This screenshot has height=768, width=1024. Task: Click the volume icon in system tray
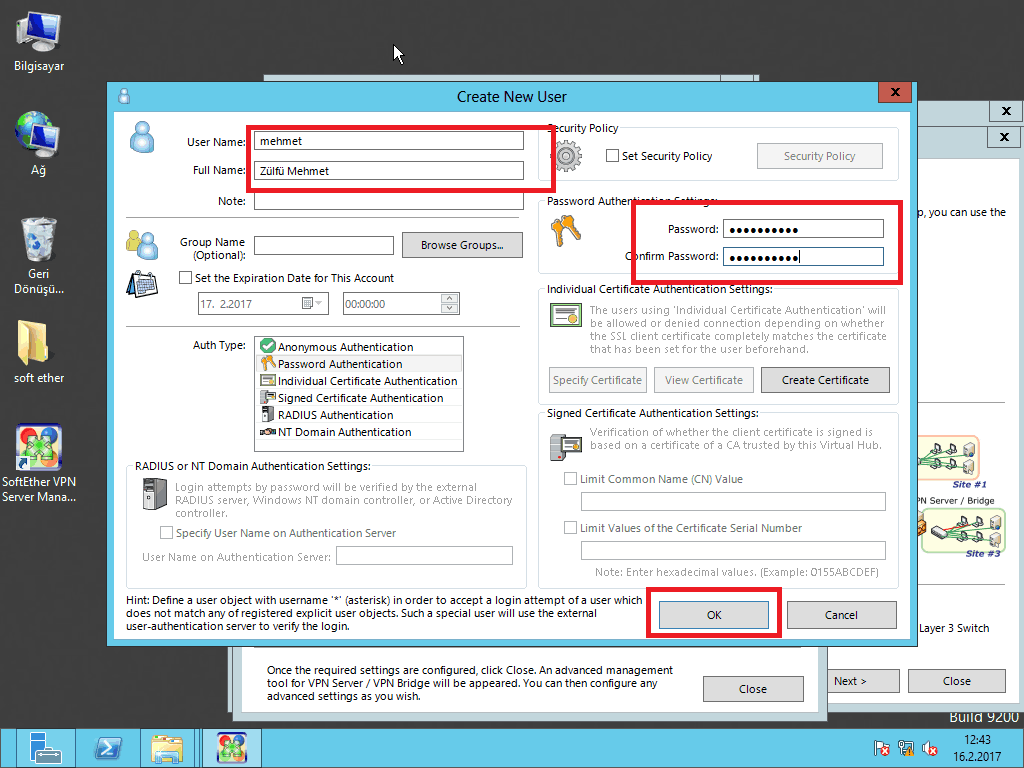tap(930, 748)
